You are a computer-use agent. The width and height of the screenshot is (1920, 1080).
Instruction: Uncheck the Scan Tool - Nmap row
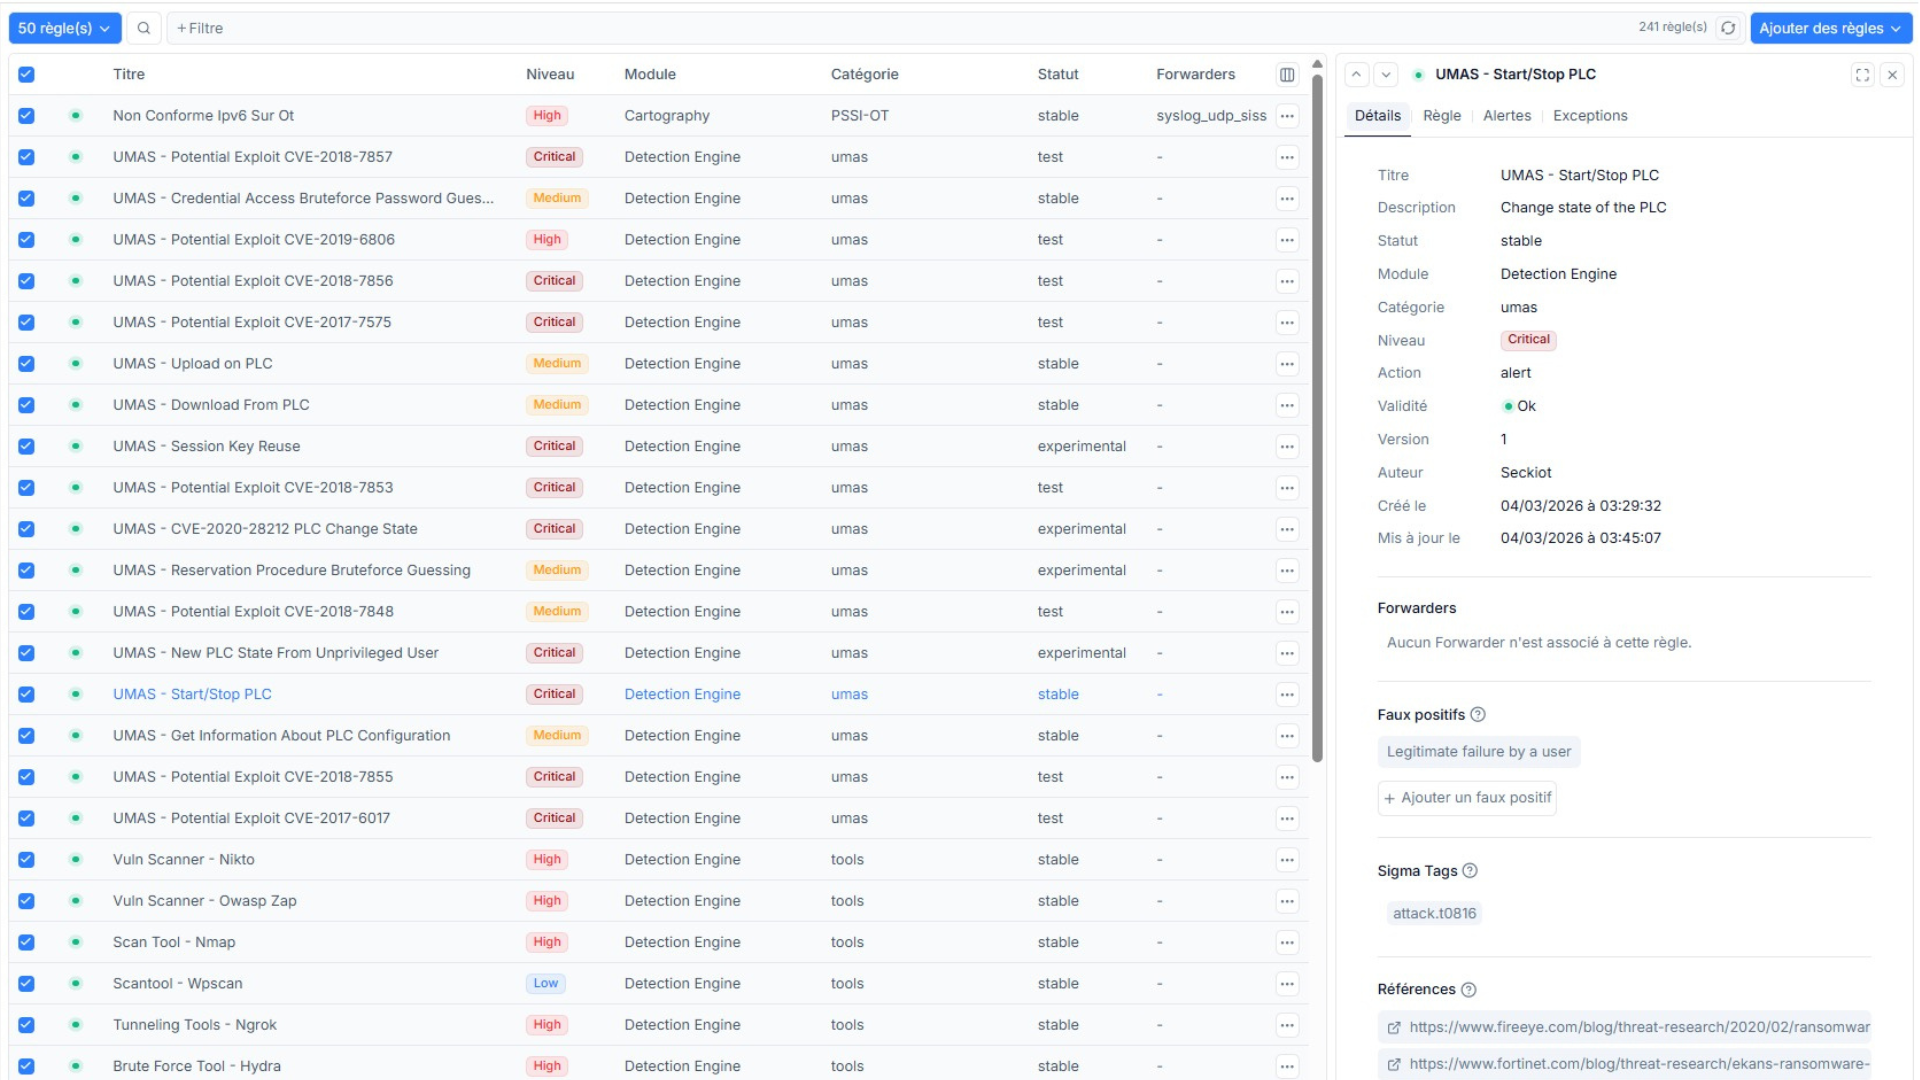[x=27, y=942]
